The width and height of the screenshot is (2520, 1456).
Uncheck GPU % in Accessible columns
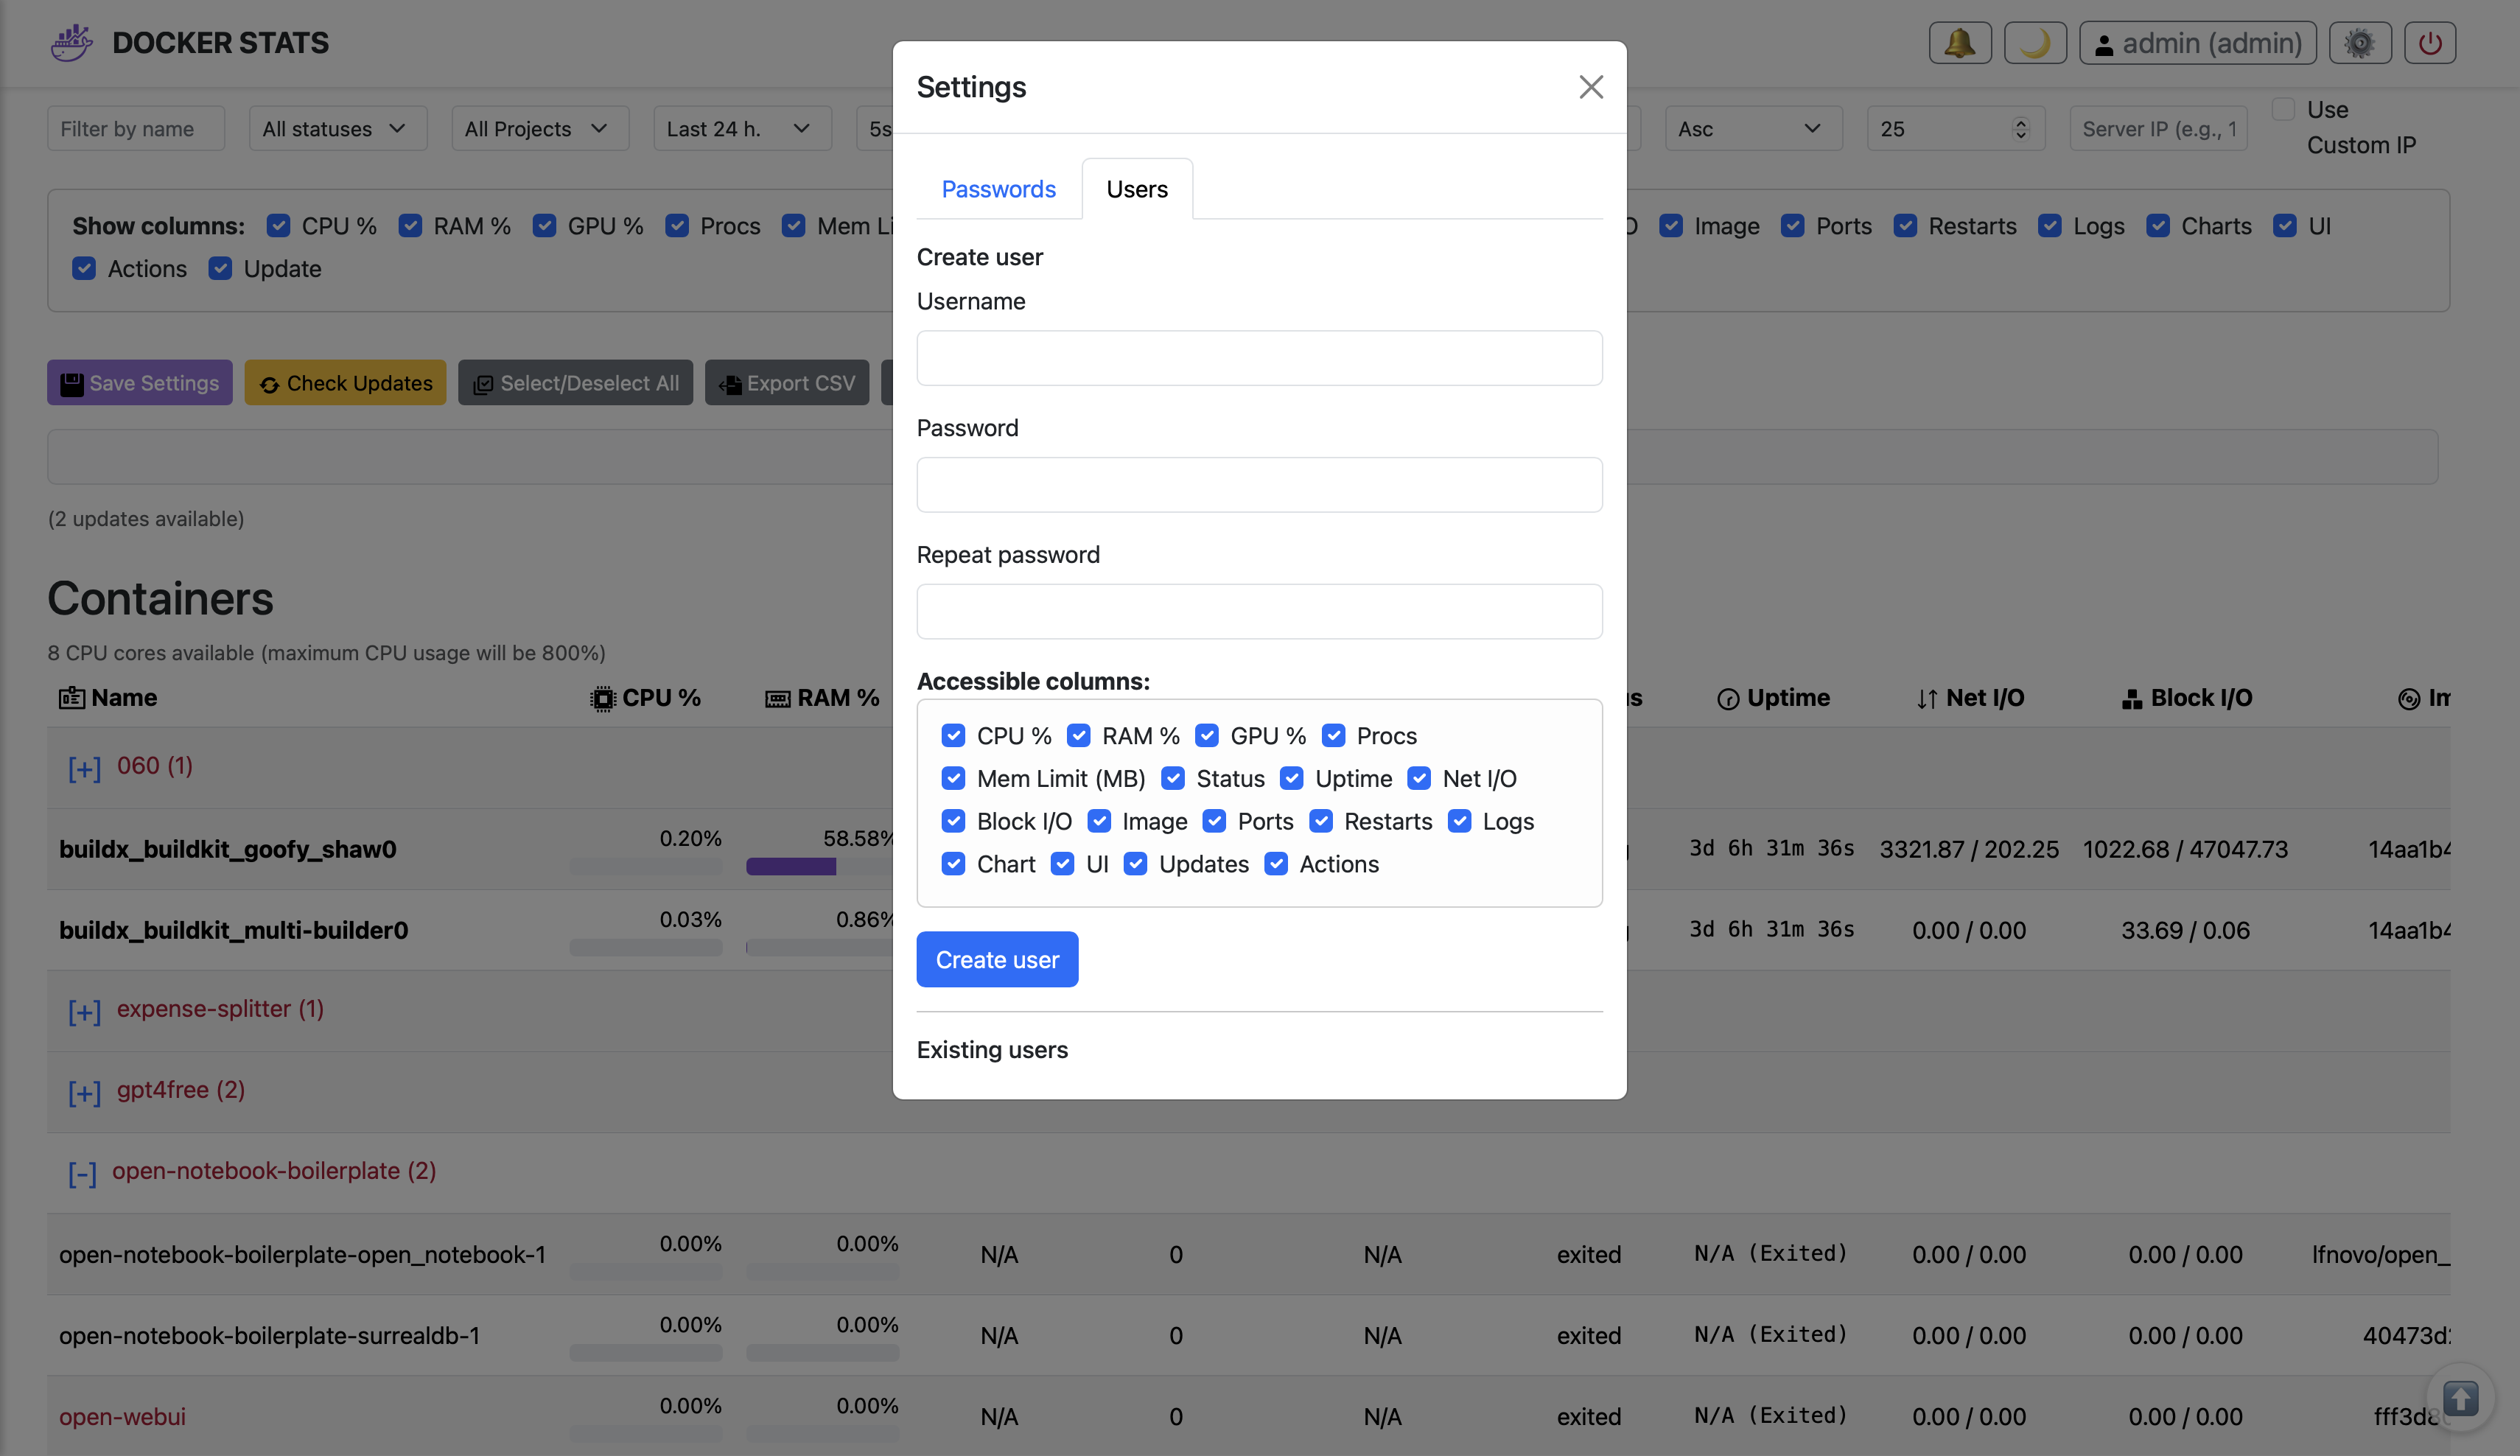[1207, 736]
